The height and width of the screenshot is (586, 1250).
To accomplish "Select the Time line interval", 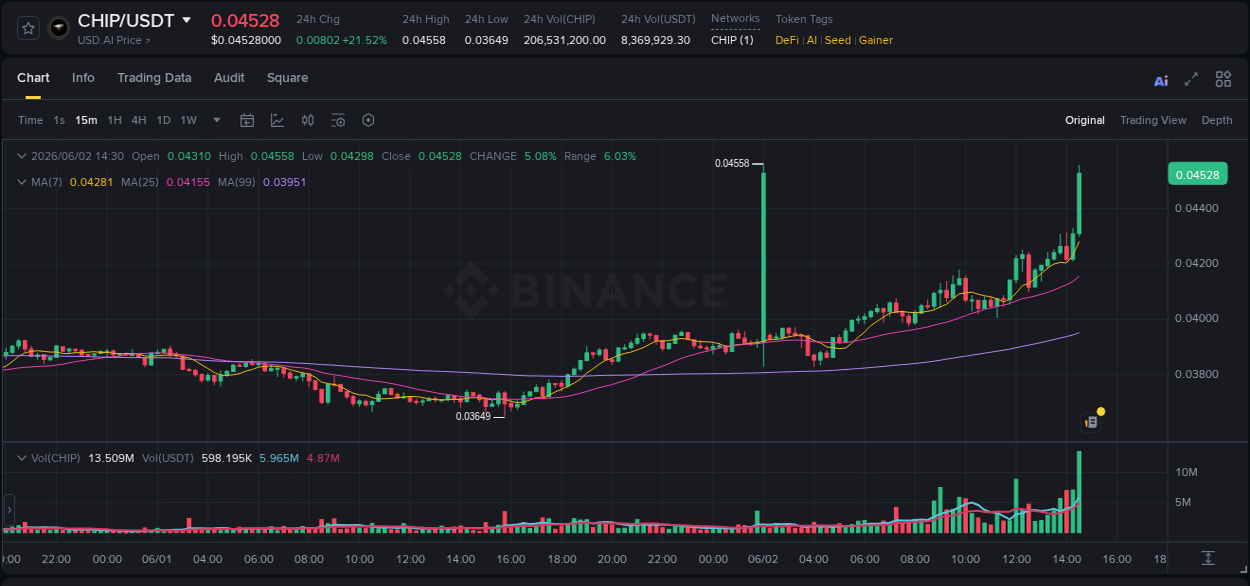I will pyautogui.click(x=30, y=120).
